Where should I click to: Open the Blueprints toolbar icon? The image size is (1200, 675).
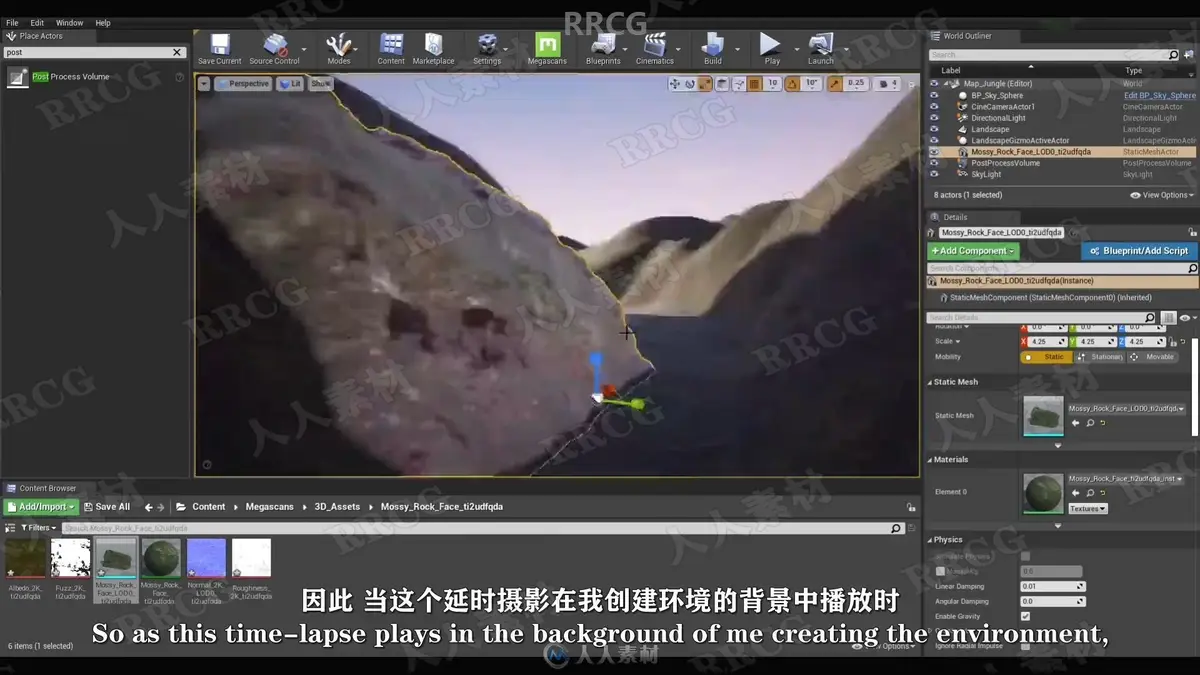[603, 48]
